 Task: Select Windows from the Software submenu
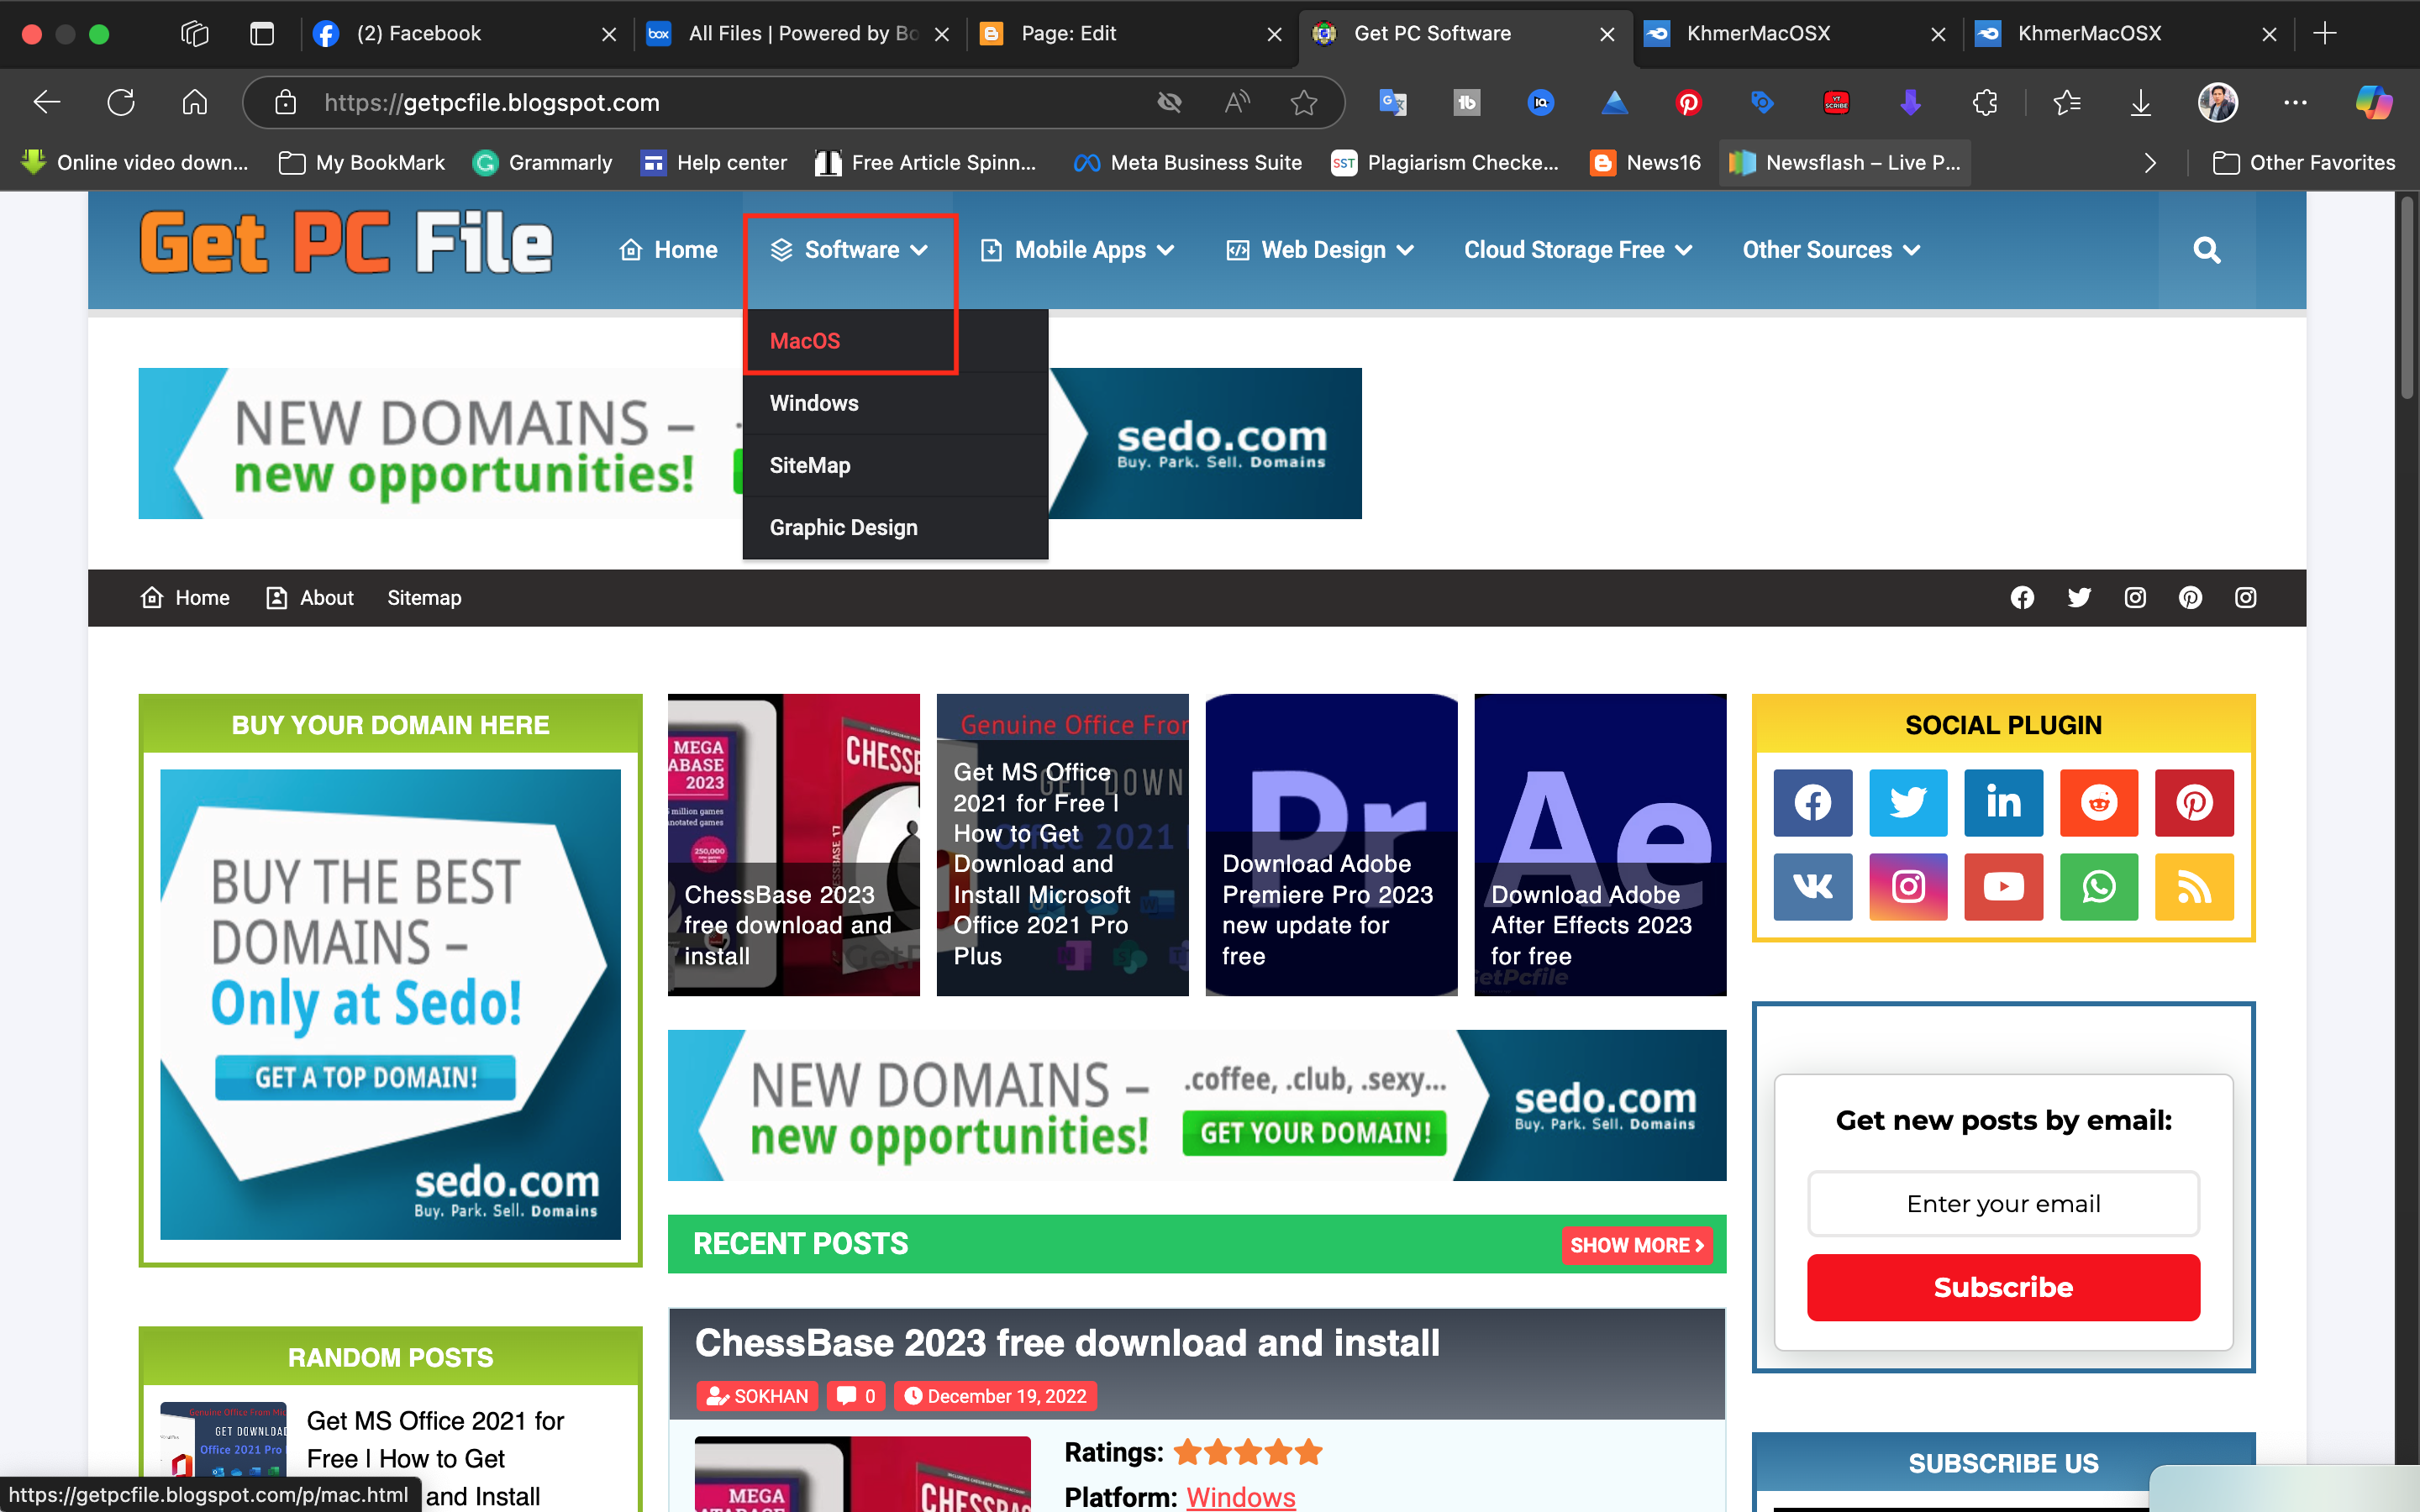click(814, 403)
